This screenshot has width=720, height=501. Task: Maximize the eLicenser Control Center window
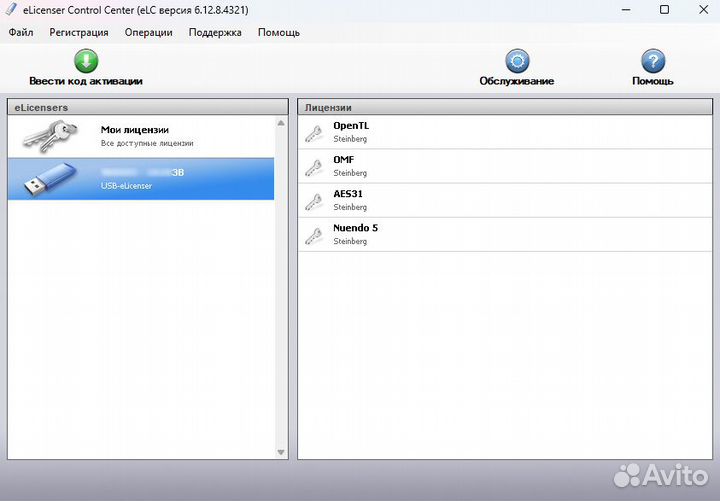[664, 10]
